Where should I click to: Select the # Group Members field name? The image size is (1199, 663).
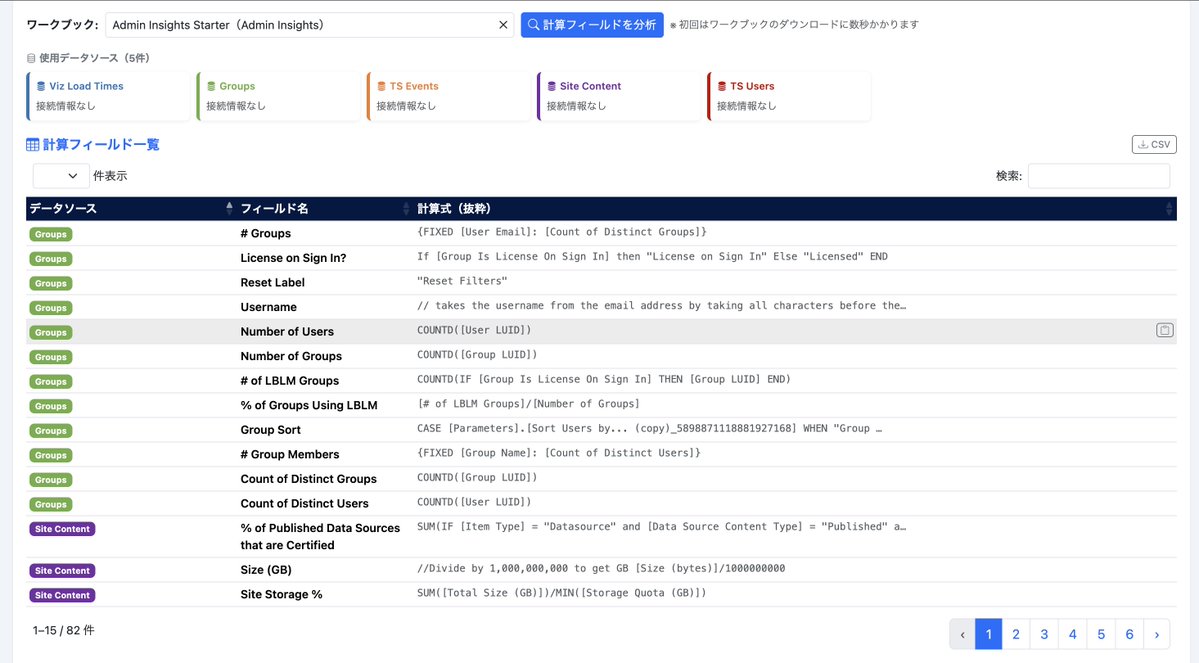click(289, 454)
